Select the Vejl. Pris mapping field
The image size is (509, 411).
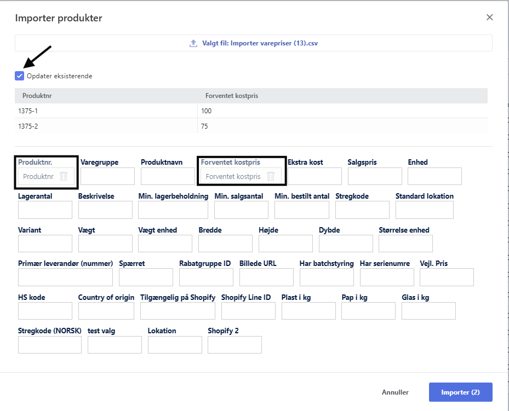(x=446, y=277)
